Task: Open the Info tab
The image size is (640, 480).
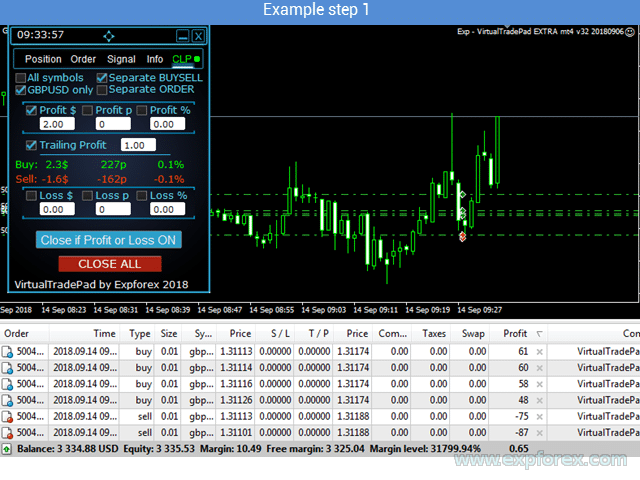Action: [155, 59]
